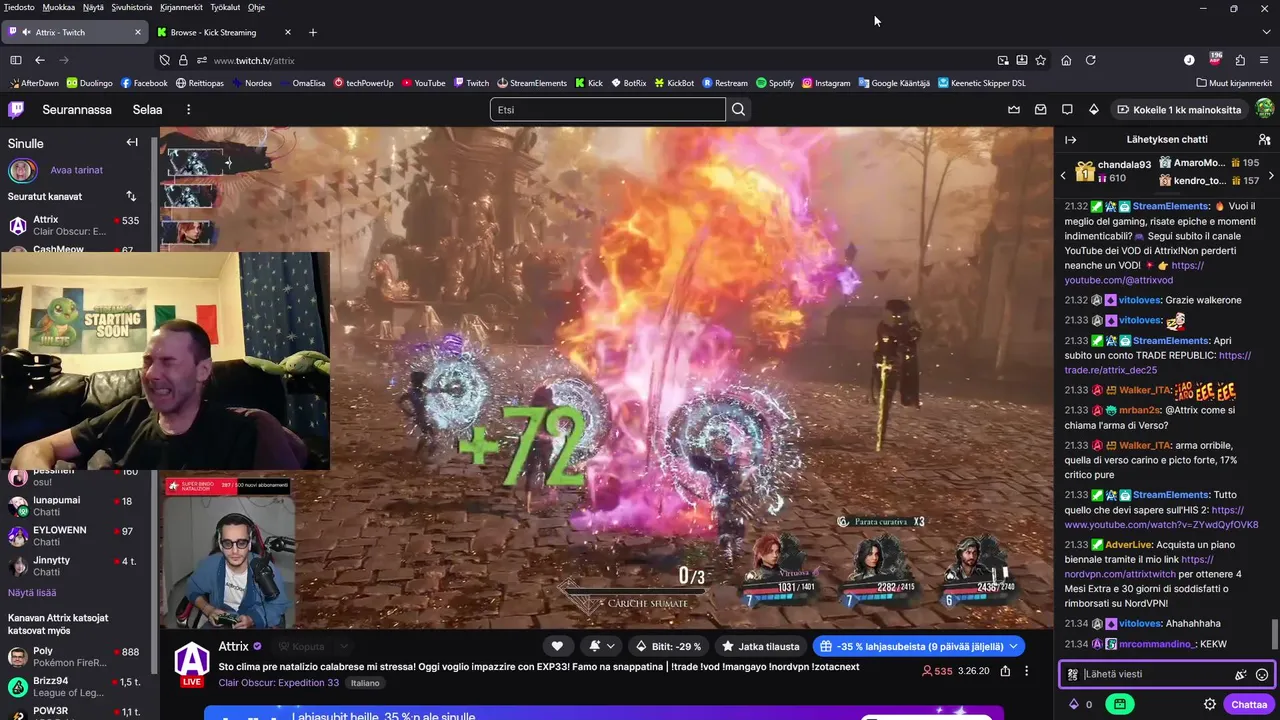Click the search magnifier button

(738, 109)
